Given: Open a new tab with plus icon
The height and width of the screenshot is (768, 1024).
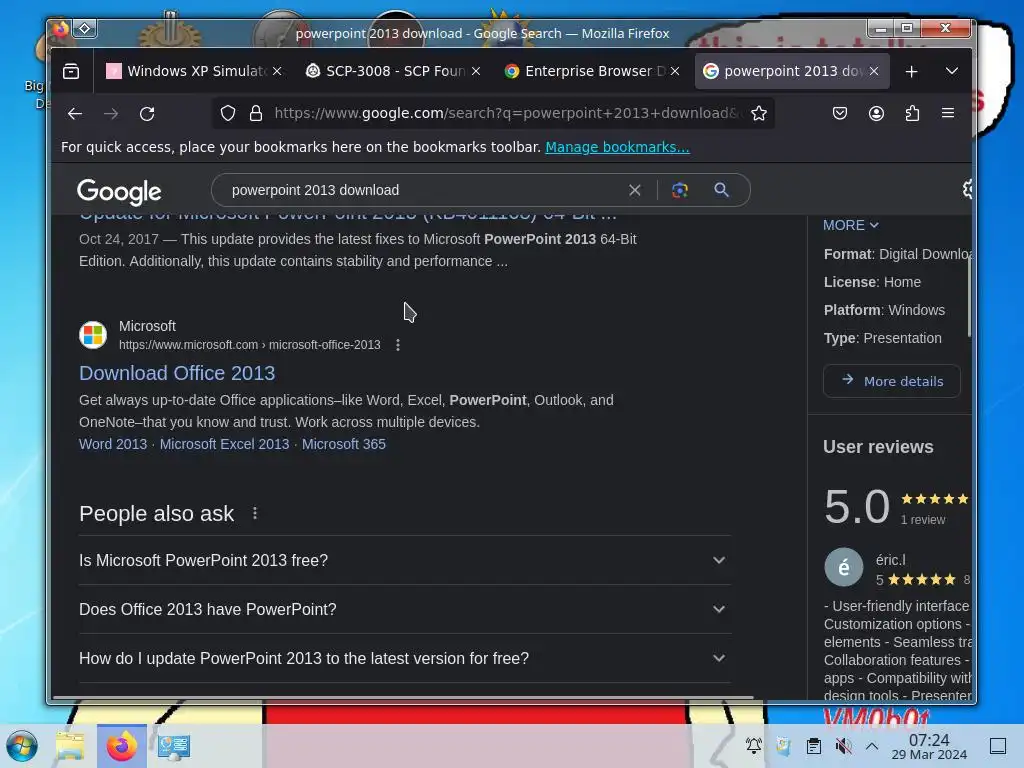Looking at the screenshot, I should (x=912, y=71).
